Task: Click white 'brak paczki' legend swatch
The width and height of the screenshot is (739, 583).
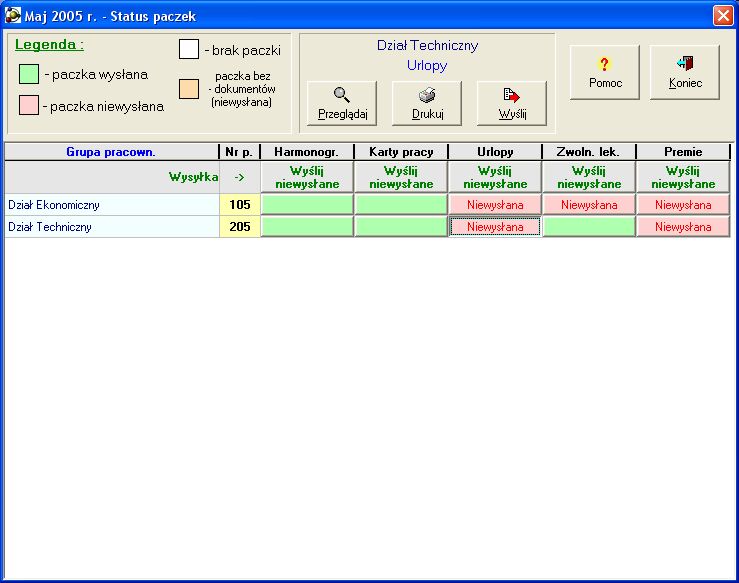Action: click(189, 49)
